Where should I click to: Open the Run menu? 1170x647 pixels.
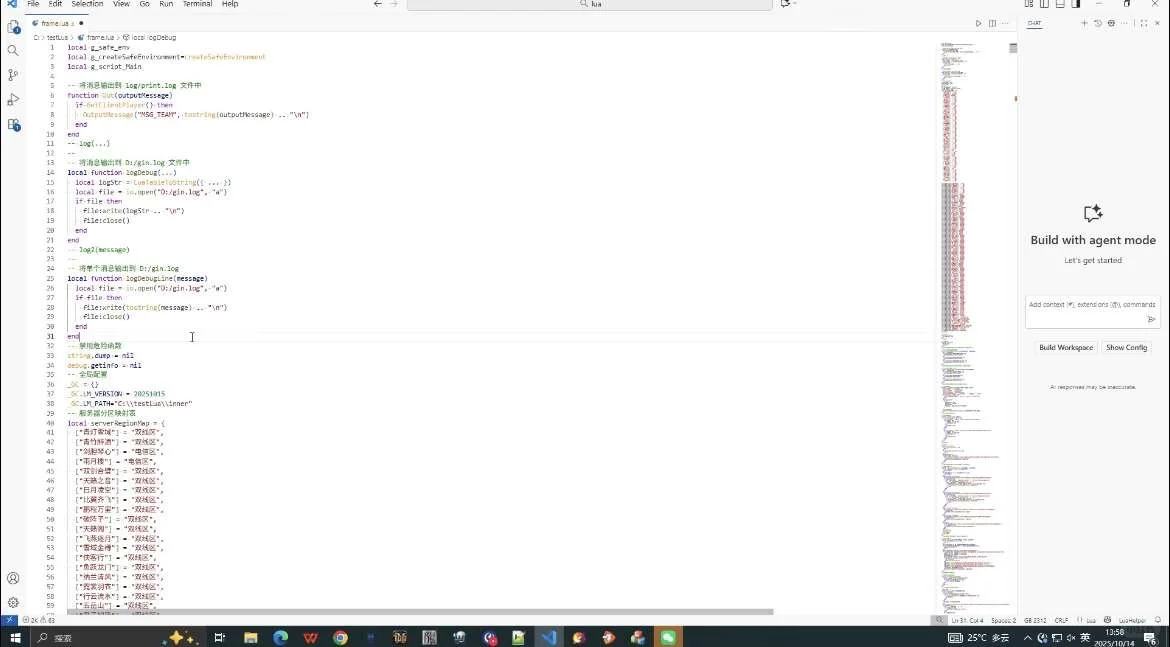tap(166, 4)
